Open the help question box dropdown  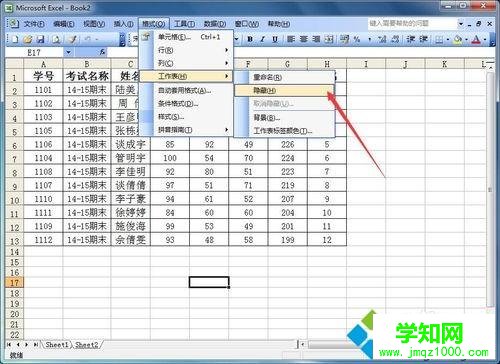coord(461,24)
